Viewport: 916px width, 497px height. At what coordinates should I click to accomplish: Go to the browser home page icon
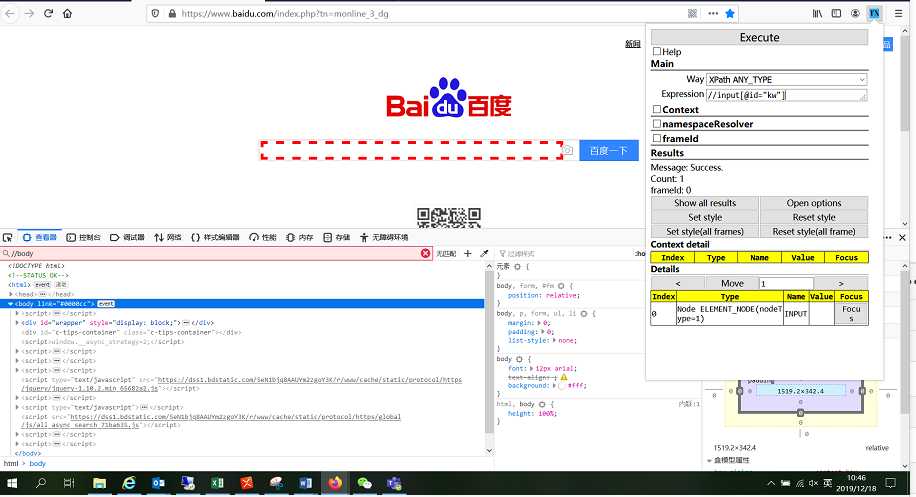[68, 13]
